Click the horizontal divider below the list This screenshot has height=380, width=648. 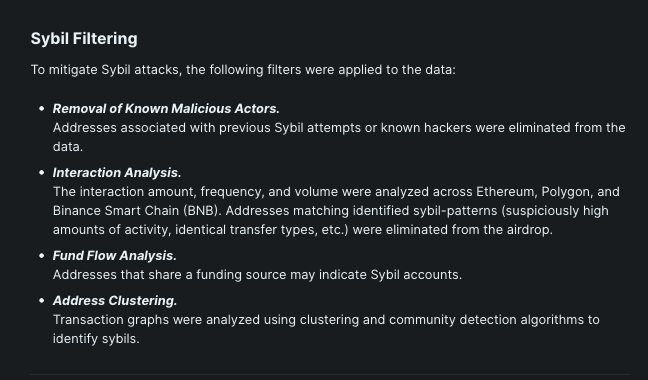point(330,375)
